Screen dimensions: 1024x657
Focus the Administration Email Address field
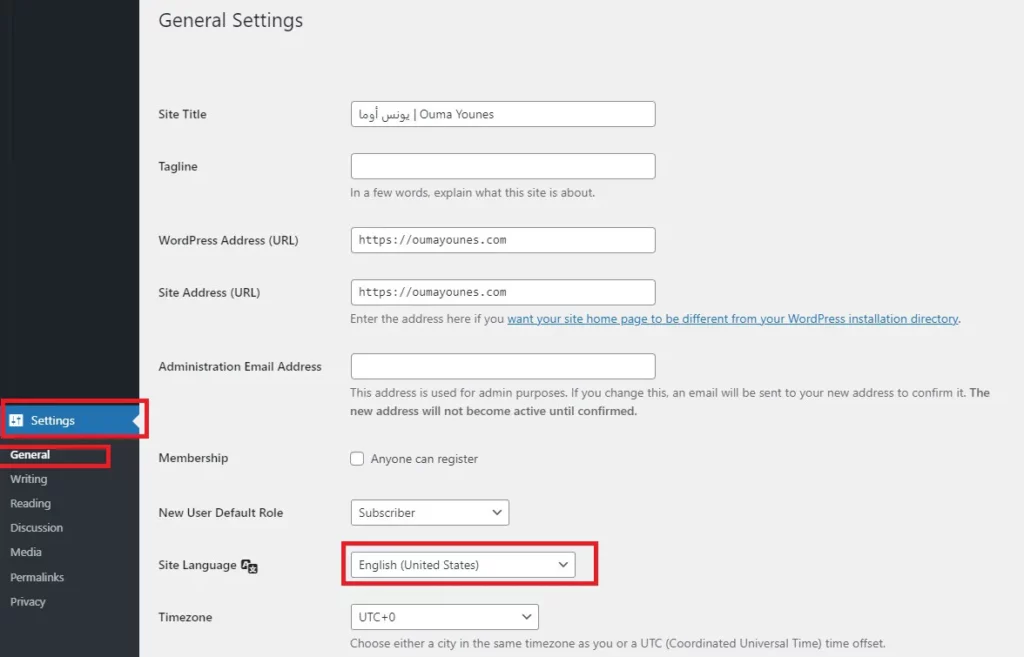(503, 366)
